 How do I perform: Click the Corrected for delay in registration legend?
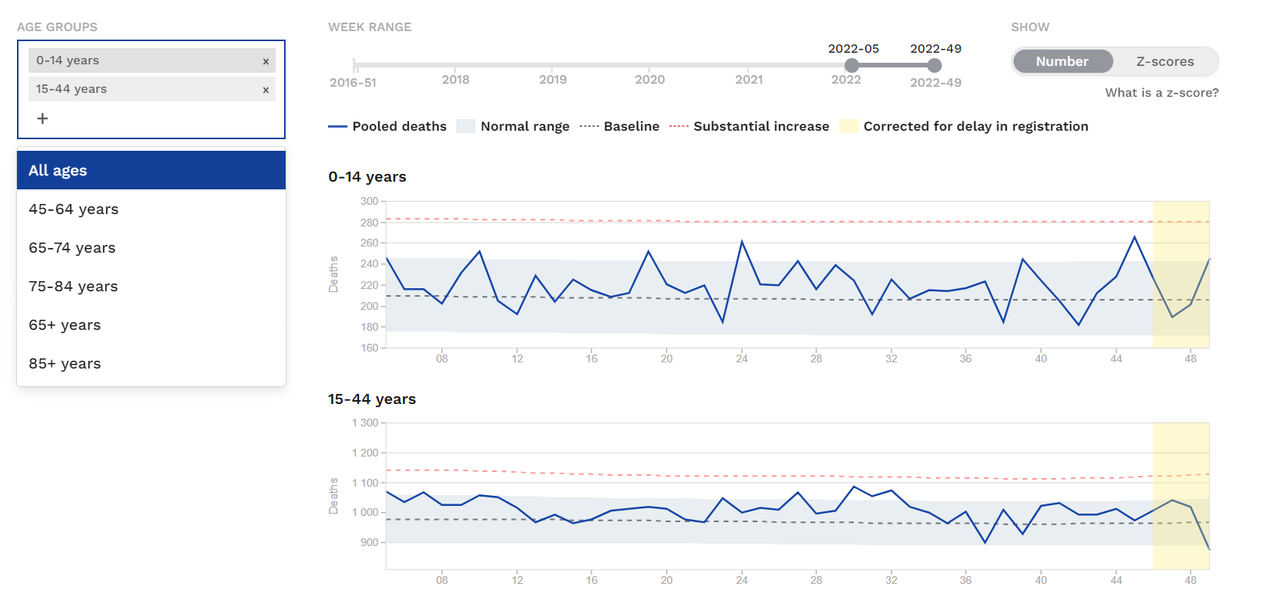(x=964, y=126)
